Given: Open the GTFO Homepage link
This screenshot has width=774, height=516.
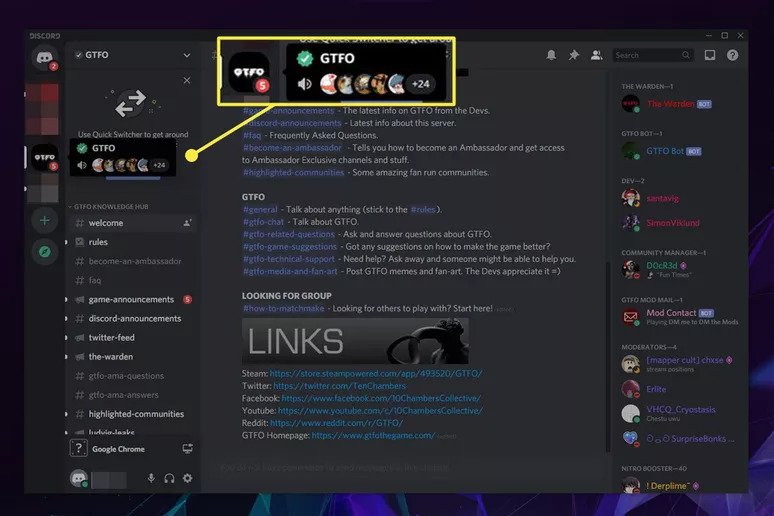Looking at the screenshot, I should (373, 435).
